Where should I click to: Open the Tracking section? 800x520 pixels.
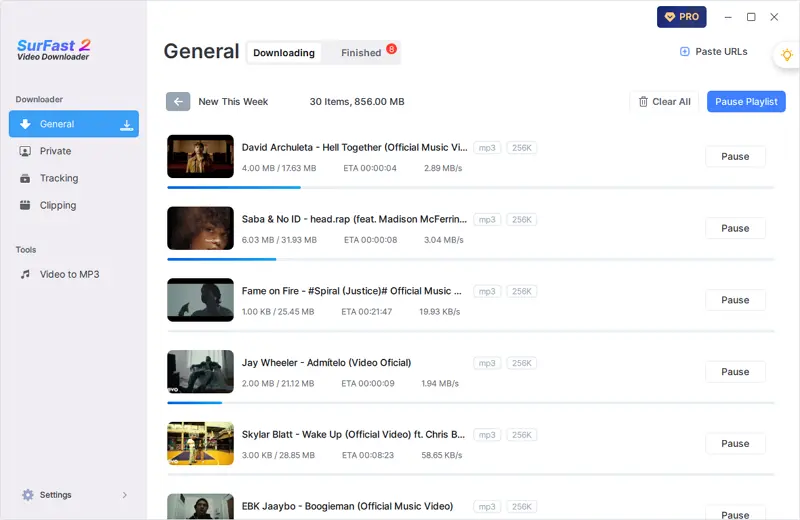[74, 178]
